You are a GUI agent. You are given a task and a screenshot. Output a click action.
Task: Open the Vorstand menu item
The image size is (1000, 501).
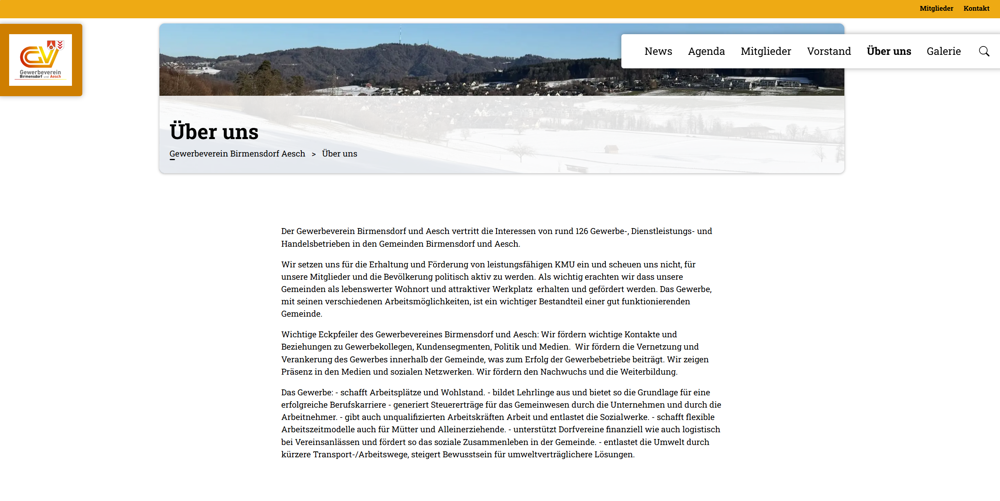point(829,51)
